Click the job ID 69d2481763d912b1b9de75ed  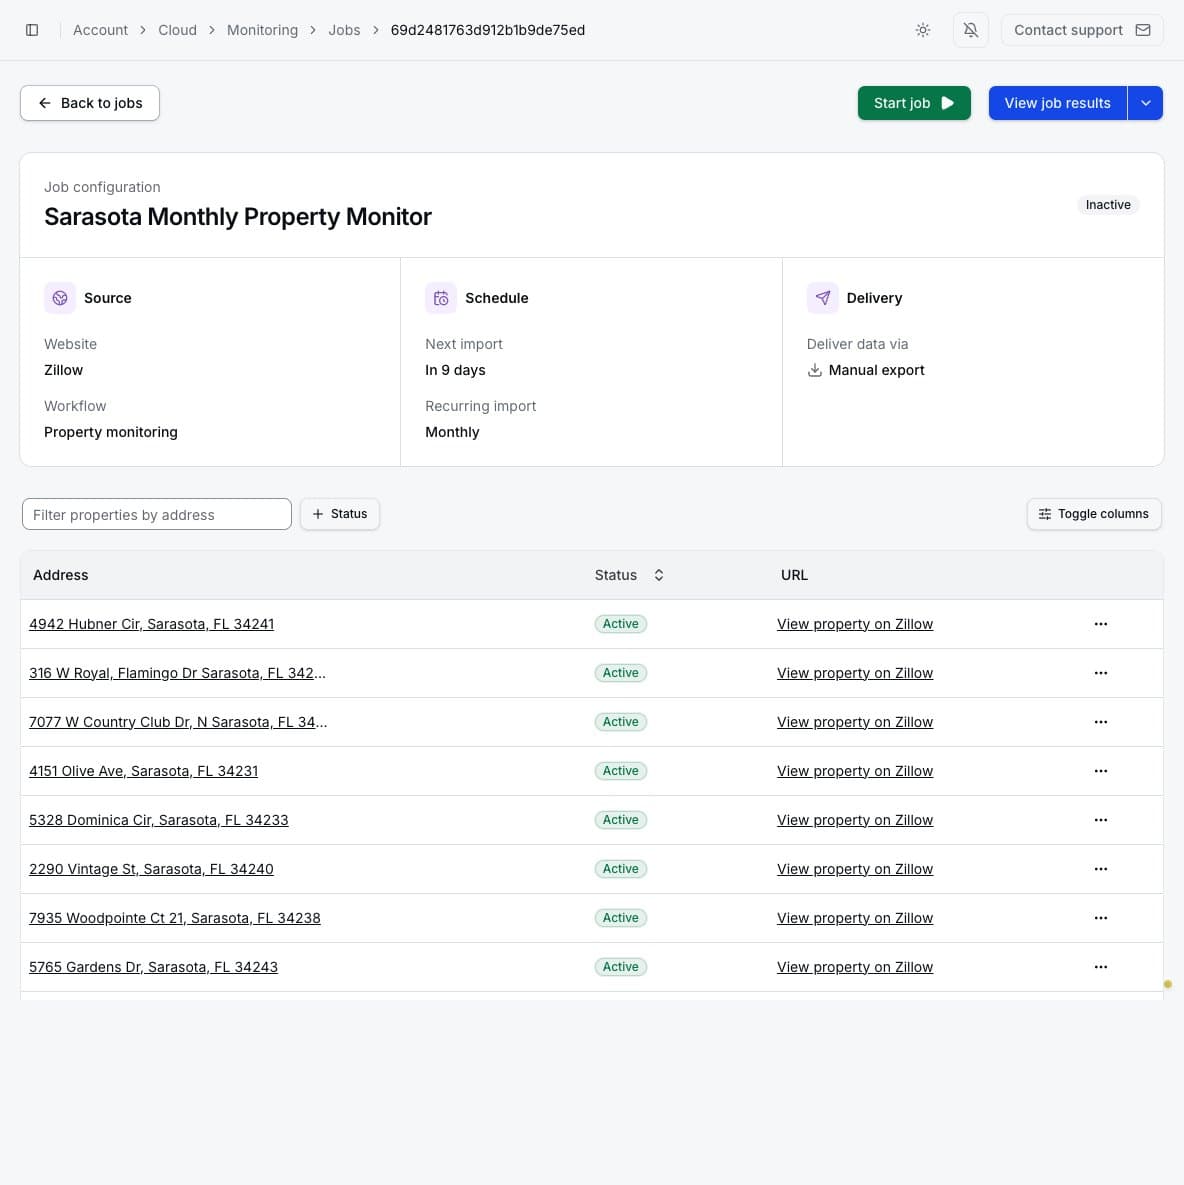click(487, 30)
